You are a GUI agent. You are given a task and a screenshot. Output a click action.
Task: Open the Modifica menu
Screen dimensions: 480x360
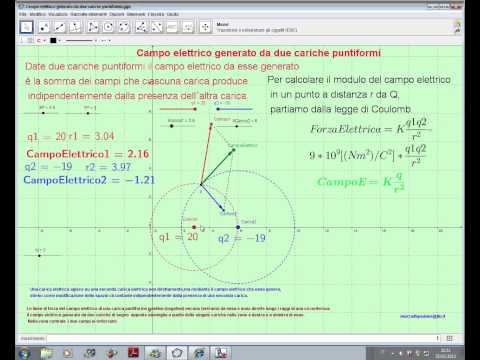[x=37, y=14]
